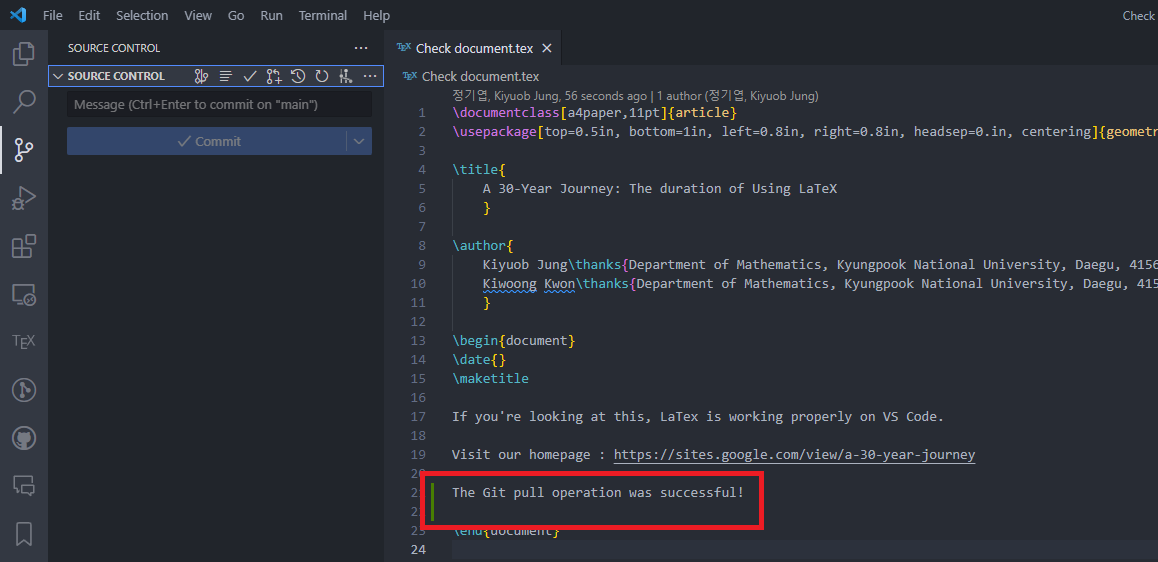Open the File menu
Viewport: 1158px width, 562px height.
pyautogui.click(x=52, y=16)
